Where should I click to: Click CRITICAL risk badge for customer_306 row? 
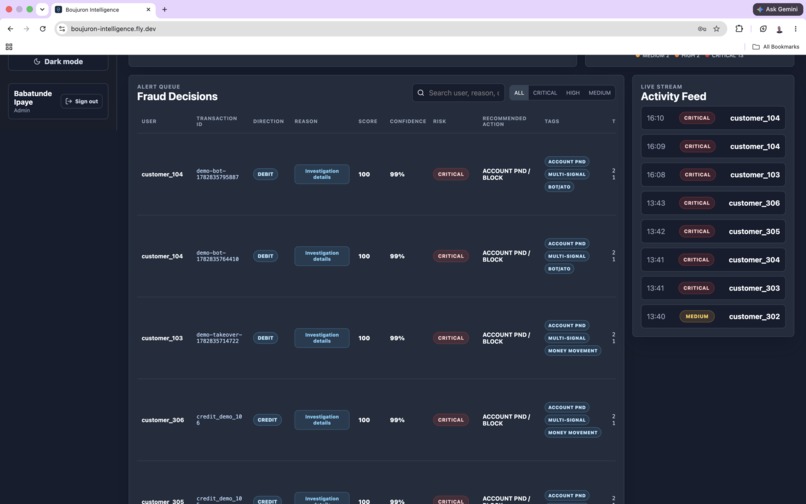(x=451, y=420)
